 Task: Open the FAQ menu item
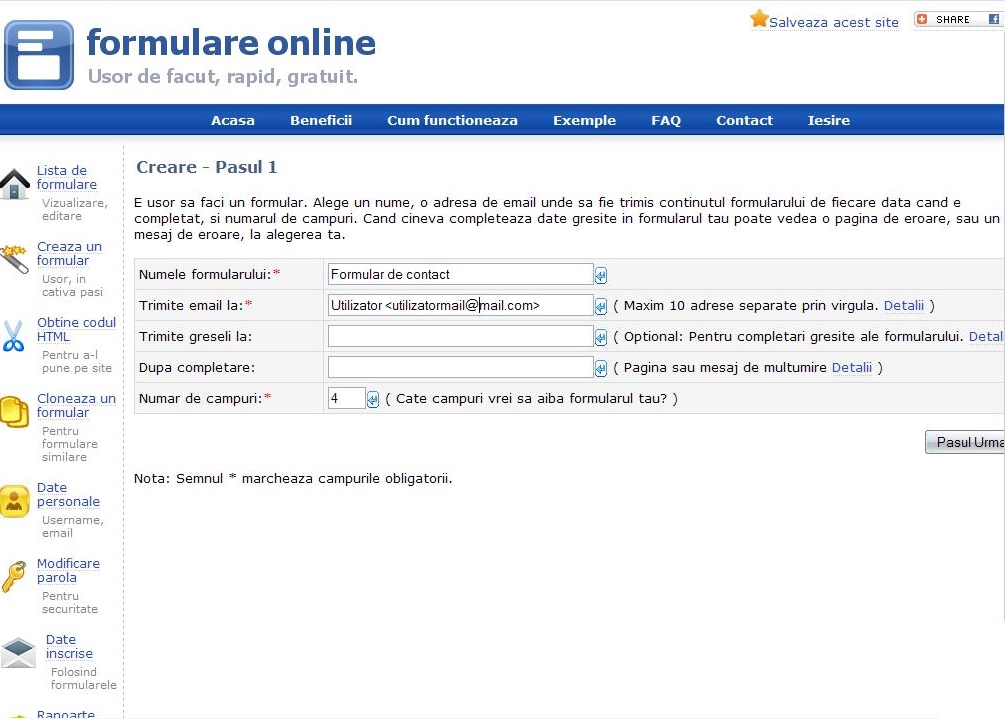[666, 120]
